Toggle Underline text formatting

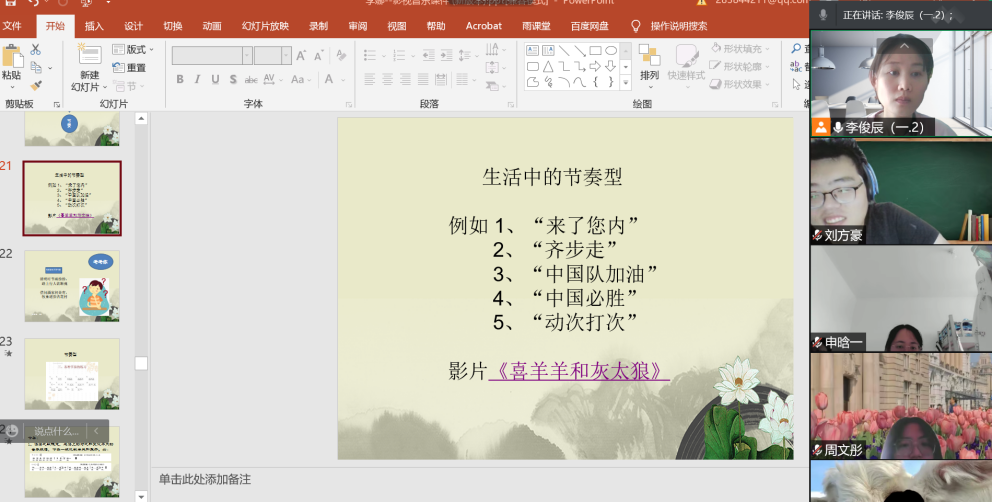click(216, 80)
